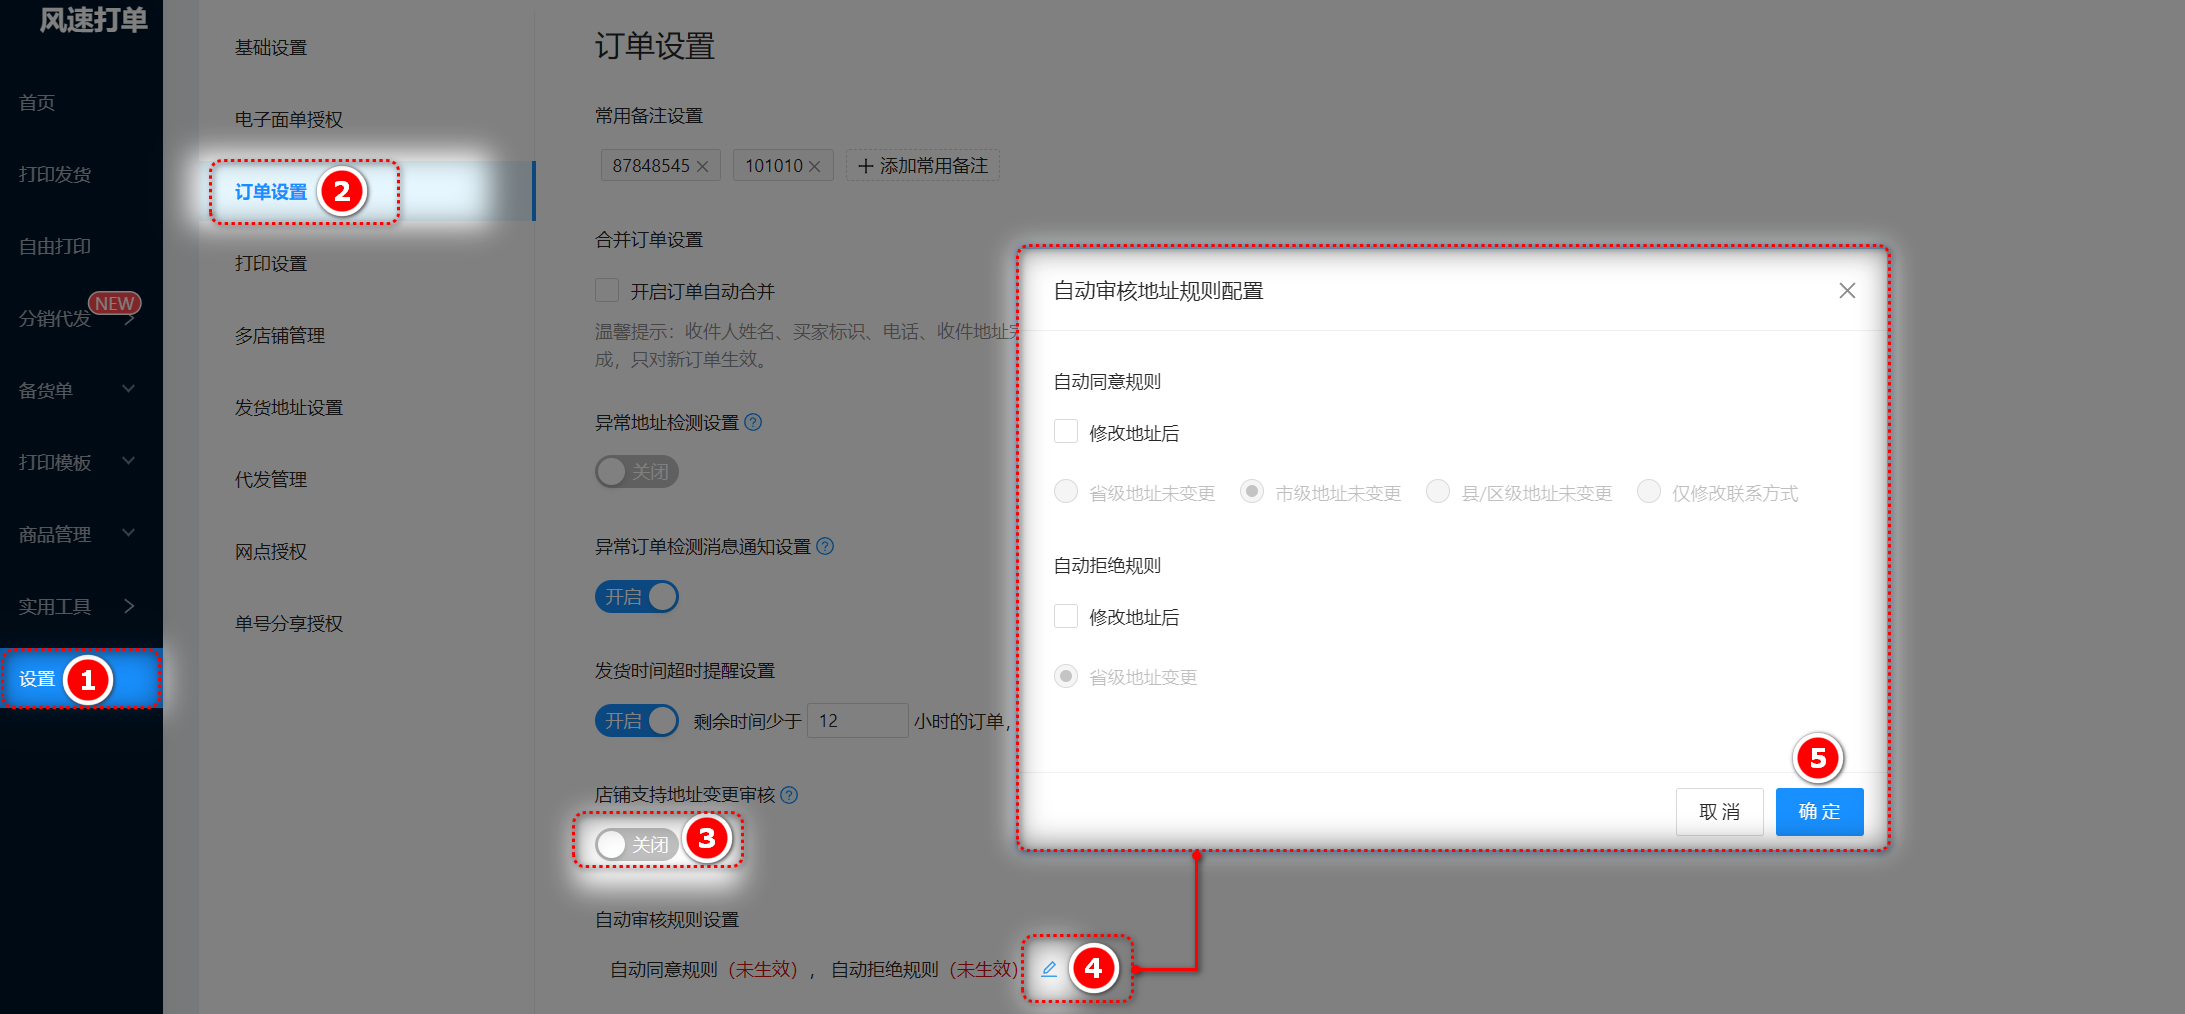Close the 自动审核地址规则配置 dialog with X

pos(1846,290)
